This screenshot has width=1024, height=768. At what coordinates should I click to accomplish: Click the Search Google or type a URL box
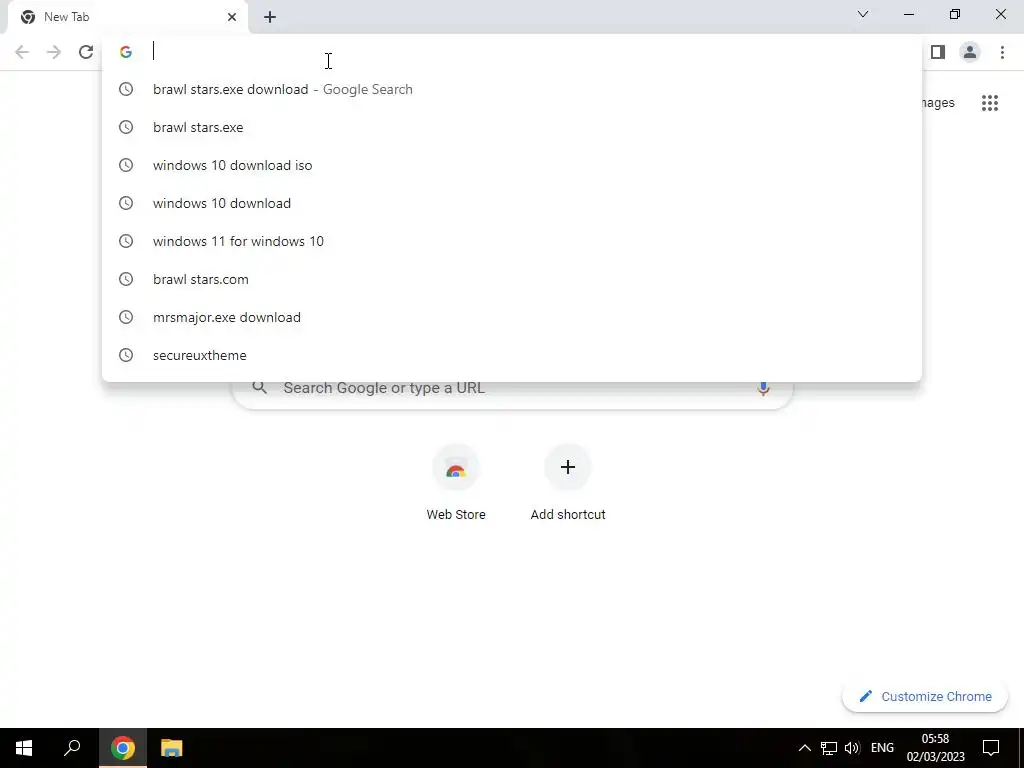click(x=512, y=394)
